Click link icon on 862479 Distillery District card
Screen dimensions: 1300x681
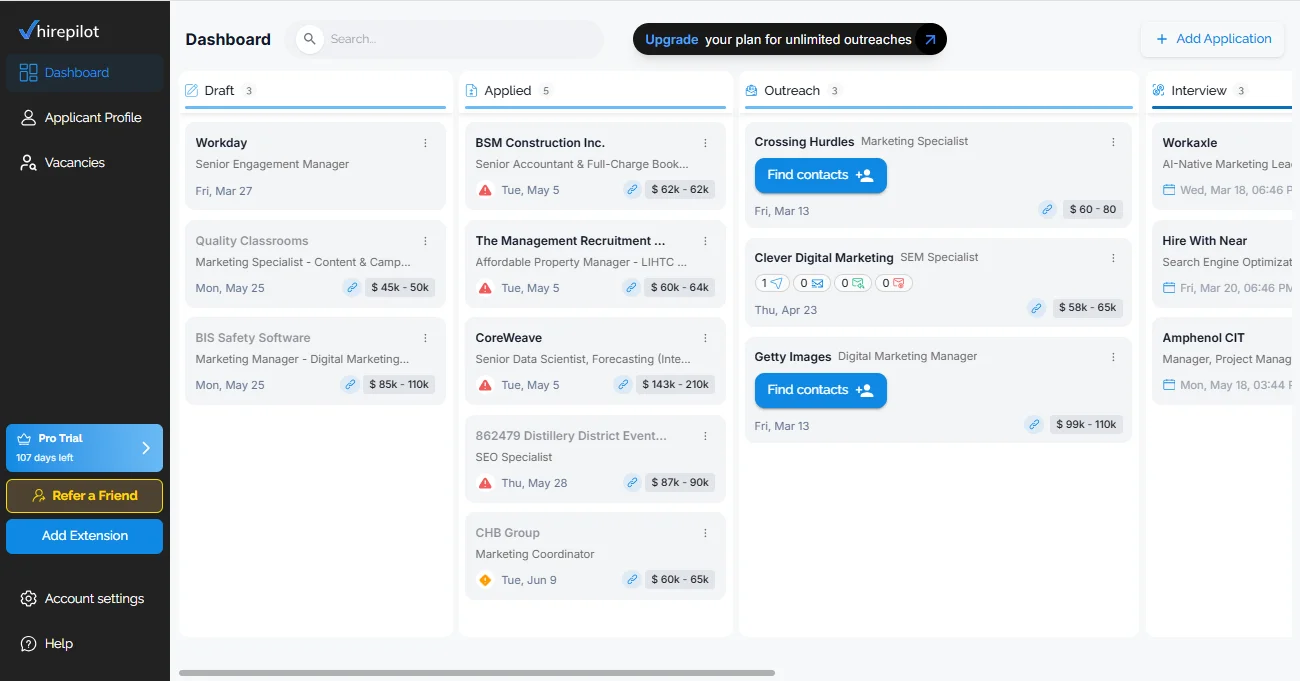(632, 483)
